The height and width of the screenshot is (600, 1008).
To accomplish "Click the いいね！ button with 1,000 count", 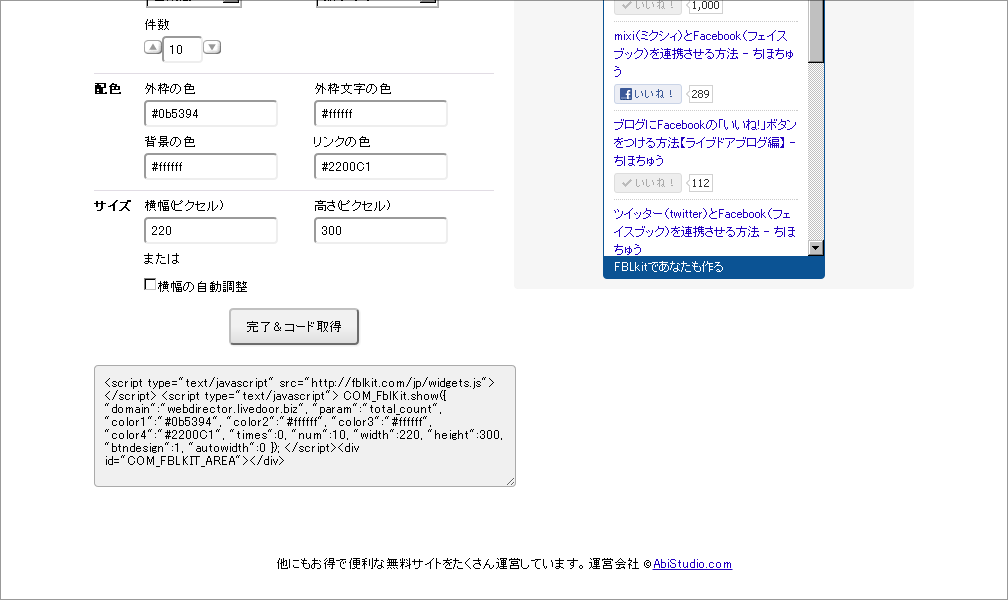I will pos(647,6).
